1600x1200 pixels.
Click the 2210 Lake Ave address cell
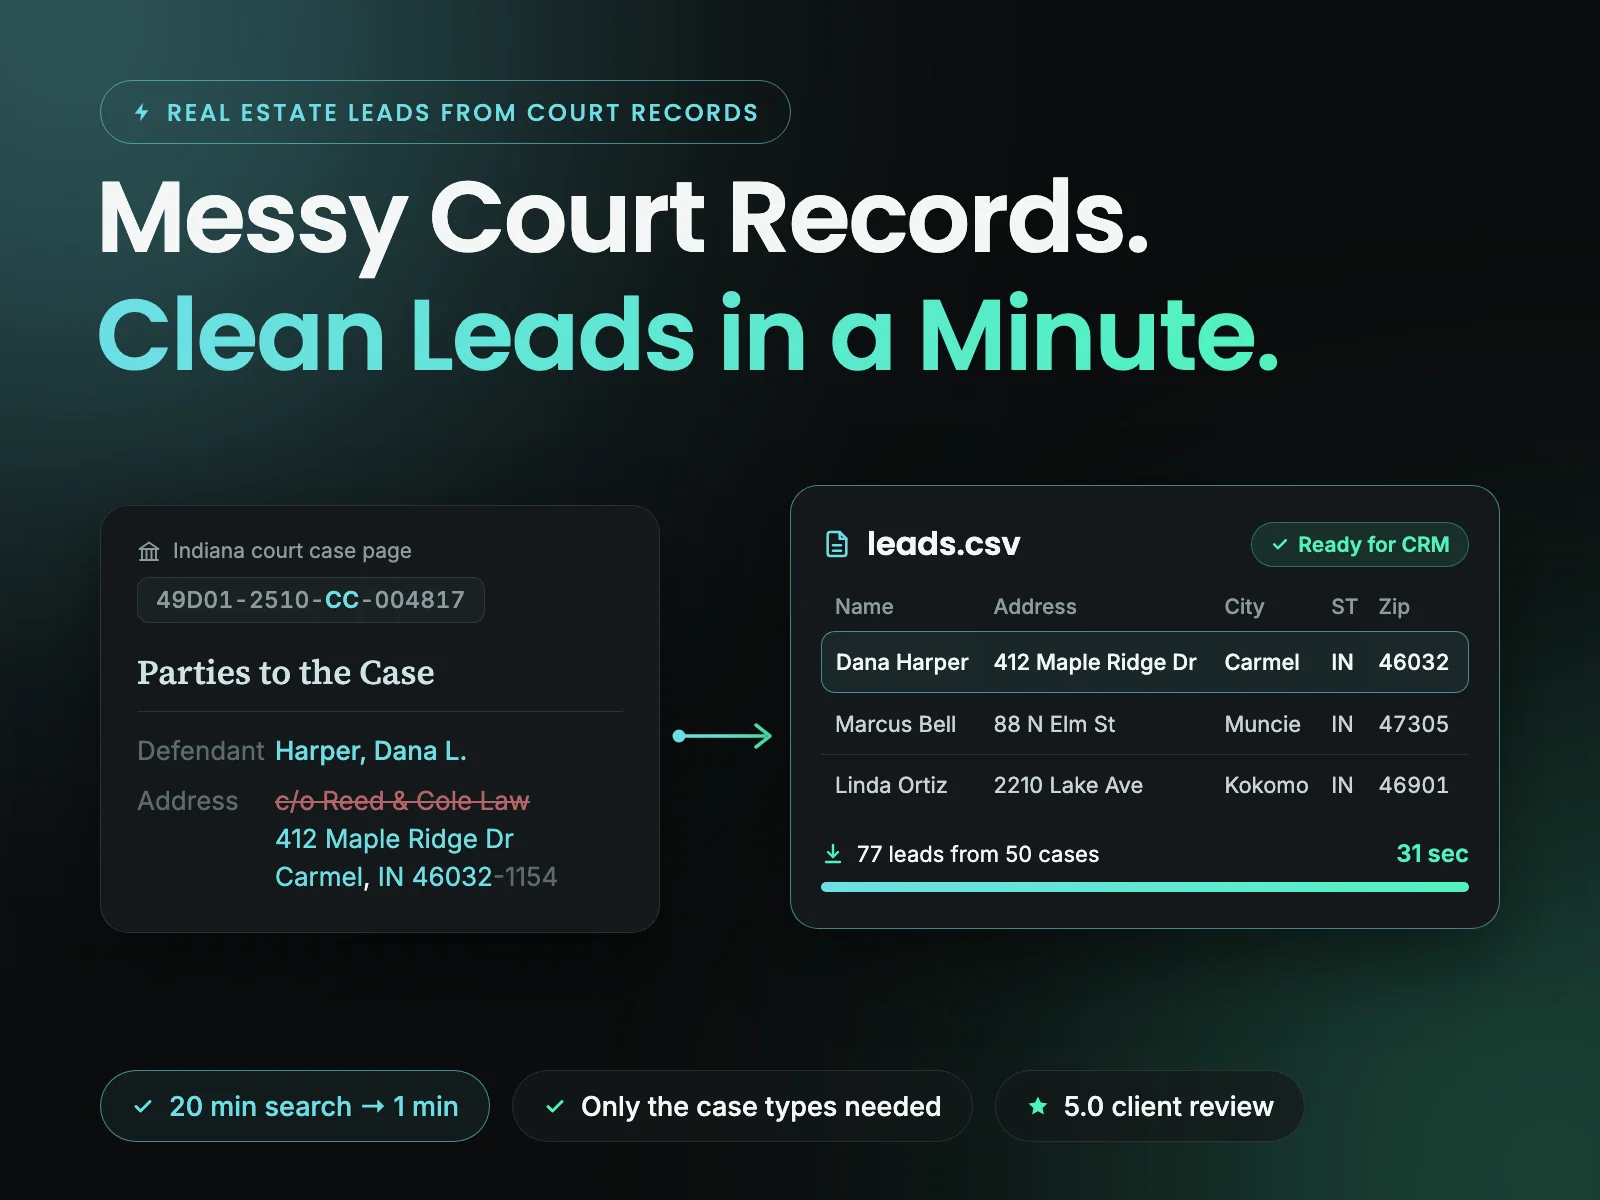tap(1068, 785)
